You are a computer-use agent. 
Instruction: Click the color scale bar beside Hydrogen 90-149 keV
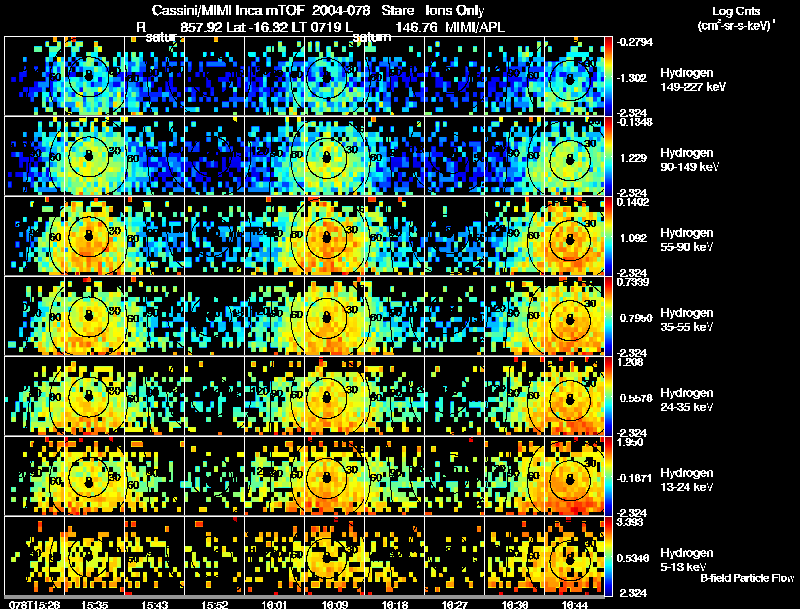(608, 156)
